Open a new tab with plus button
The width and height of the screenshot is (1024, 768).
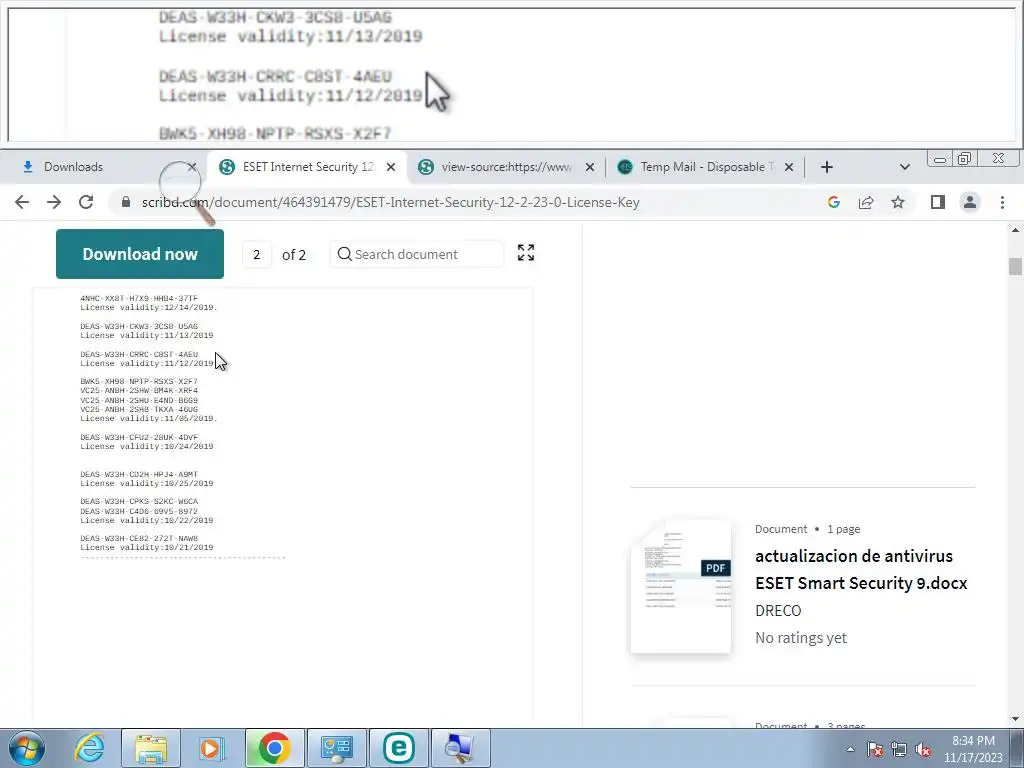[827, 167]
